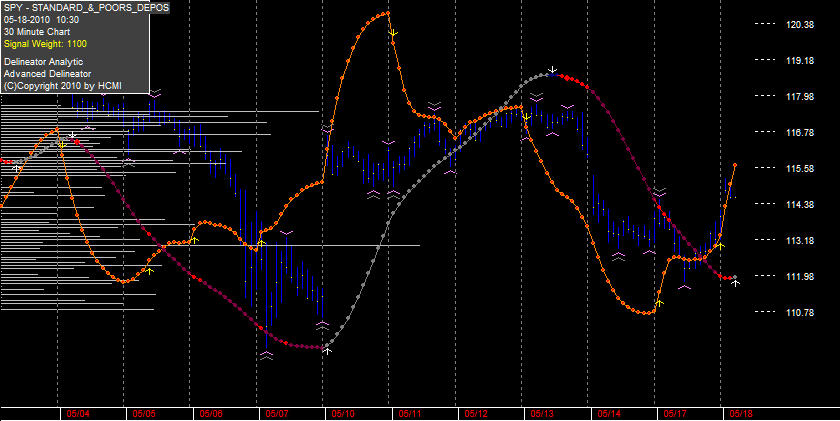
Task: Click white up arrow at 05/10 trough
Action: tap(328, 351)
